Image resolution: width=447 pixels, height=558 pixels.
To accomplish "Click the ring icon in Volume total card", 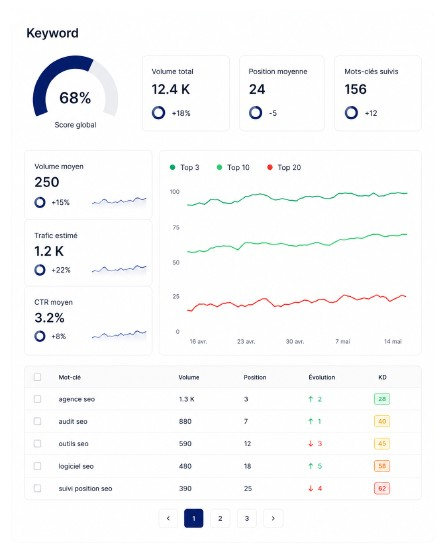I will (158, 113).
